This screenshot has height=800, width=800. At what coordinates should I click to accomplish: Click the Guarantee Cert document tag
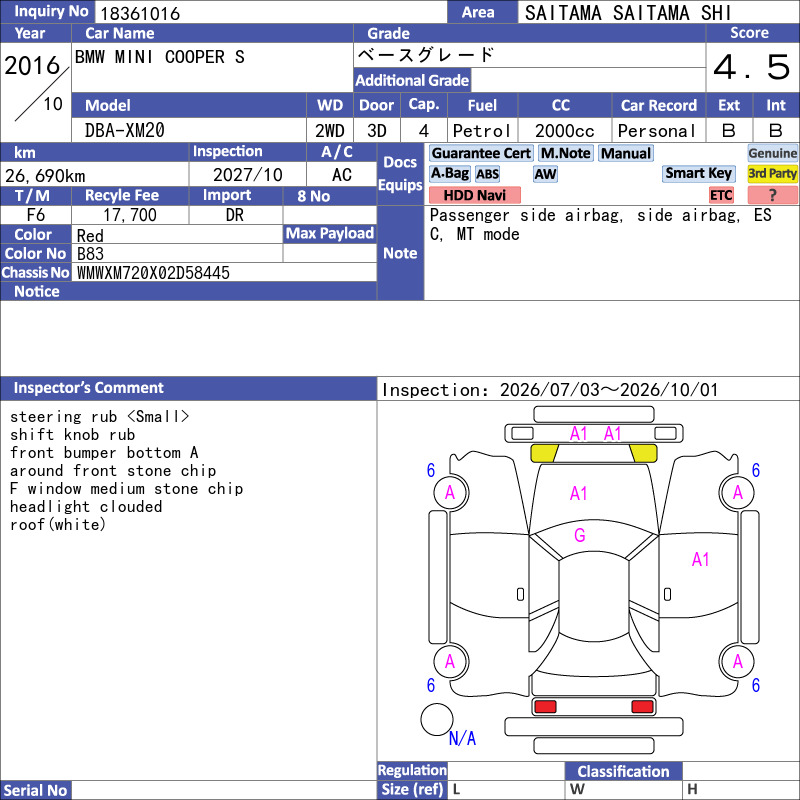point(481,153)
